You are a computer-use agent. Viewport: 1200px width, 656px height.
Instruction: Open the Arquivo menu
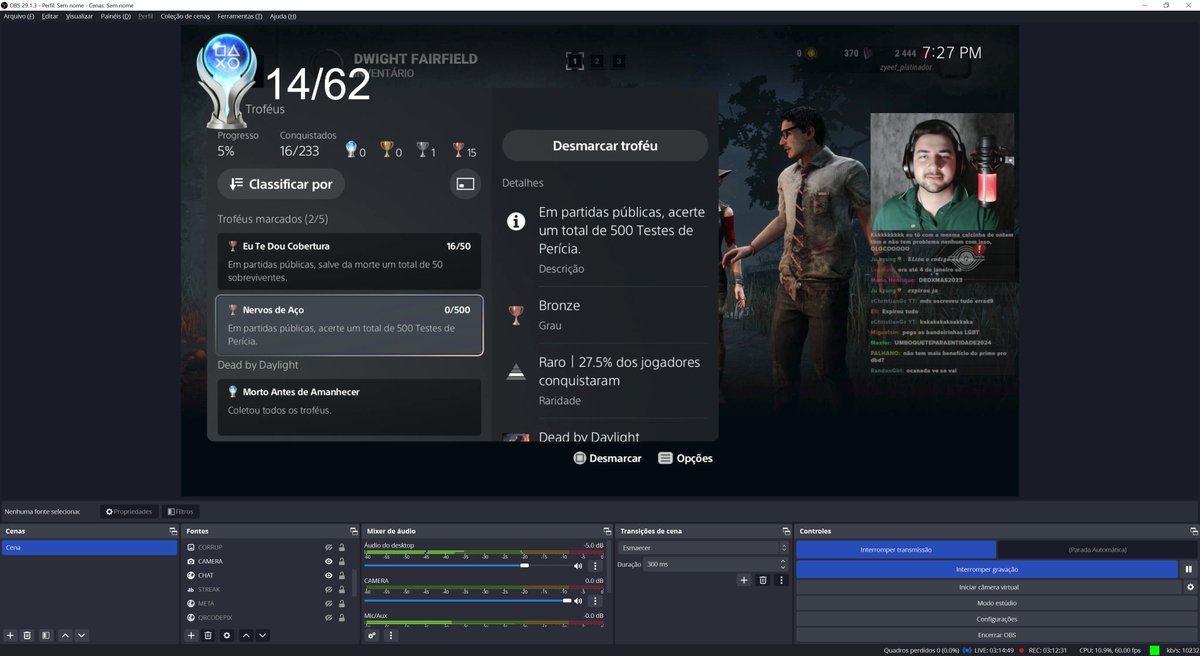(x=18, y=16)
